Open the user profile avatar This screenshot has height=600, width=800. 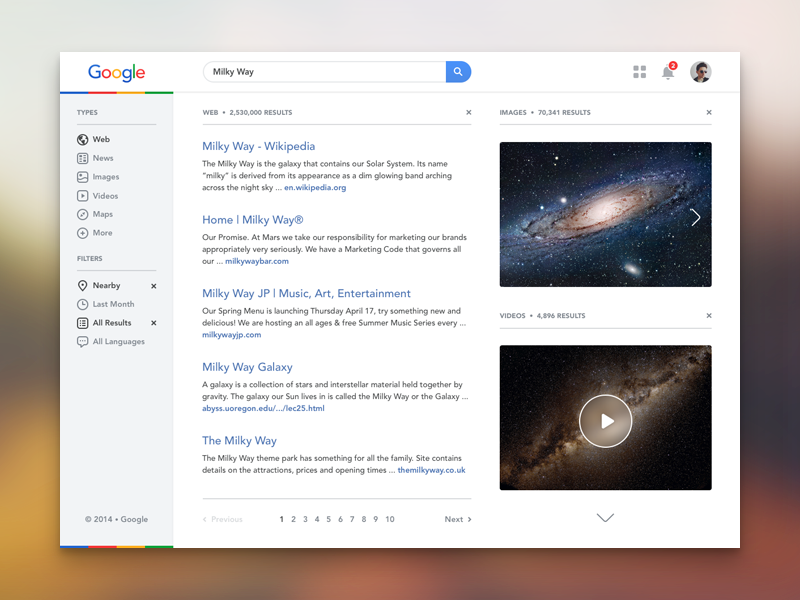point(701,72)
